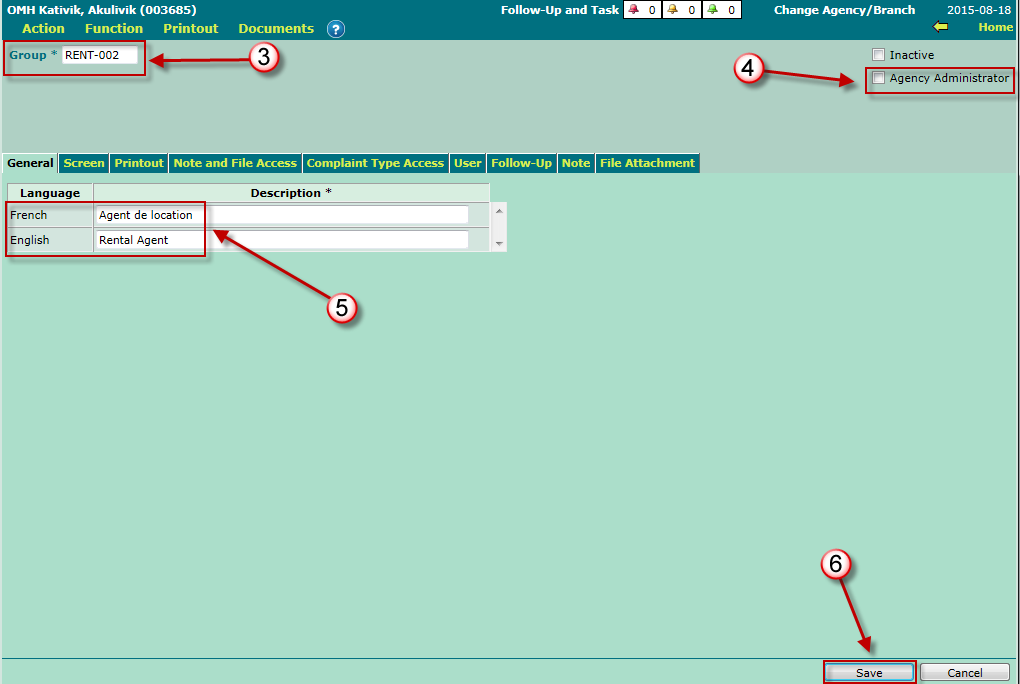Click the Change Agency/Branch link
The width and height of the screenshot is (1020, 684).
pos(844,10)
